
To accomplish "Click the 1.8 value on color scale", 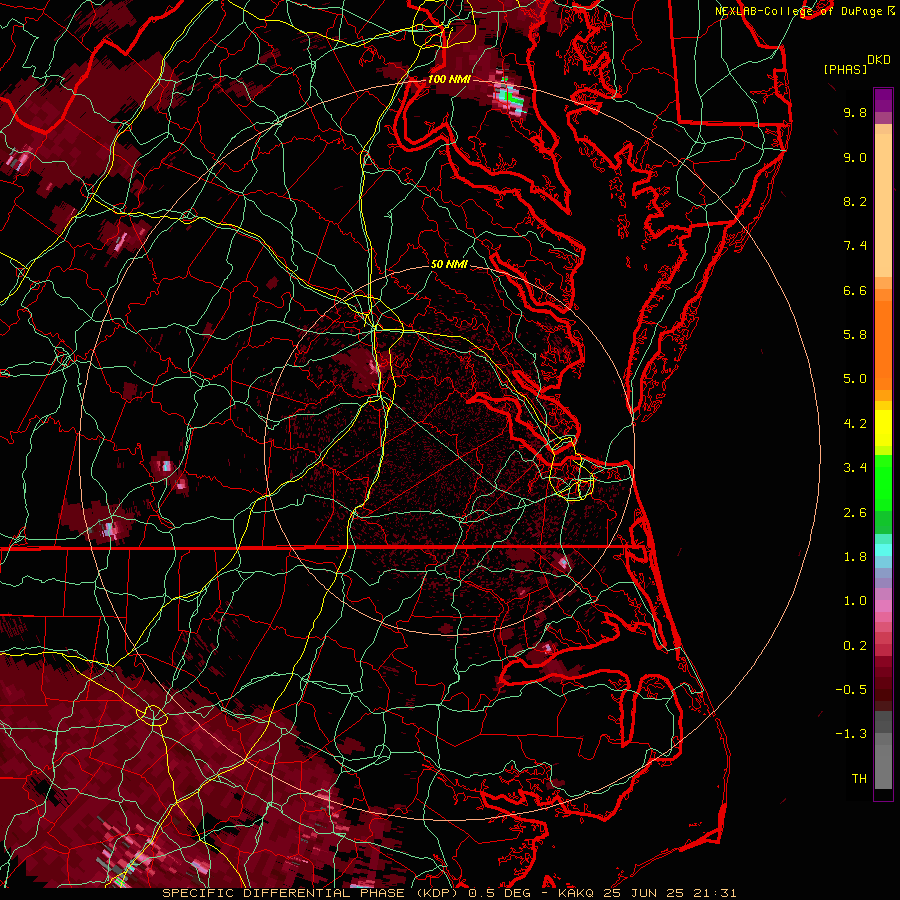I will (855, 557).
